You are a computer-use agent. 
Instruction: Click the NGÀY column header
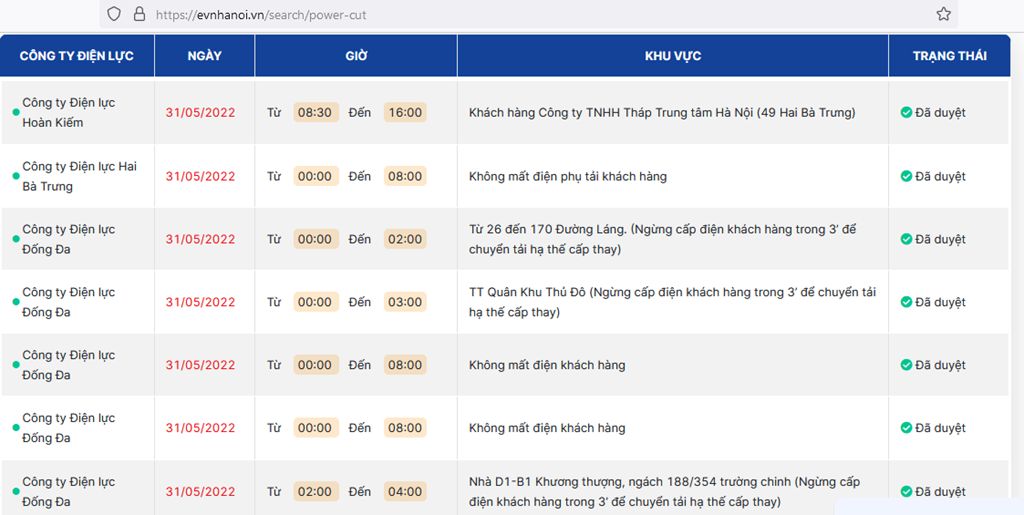[204, 55]
